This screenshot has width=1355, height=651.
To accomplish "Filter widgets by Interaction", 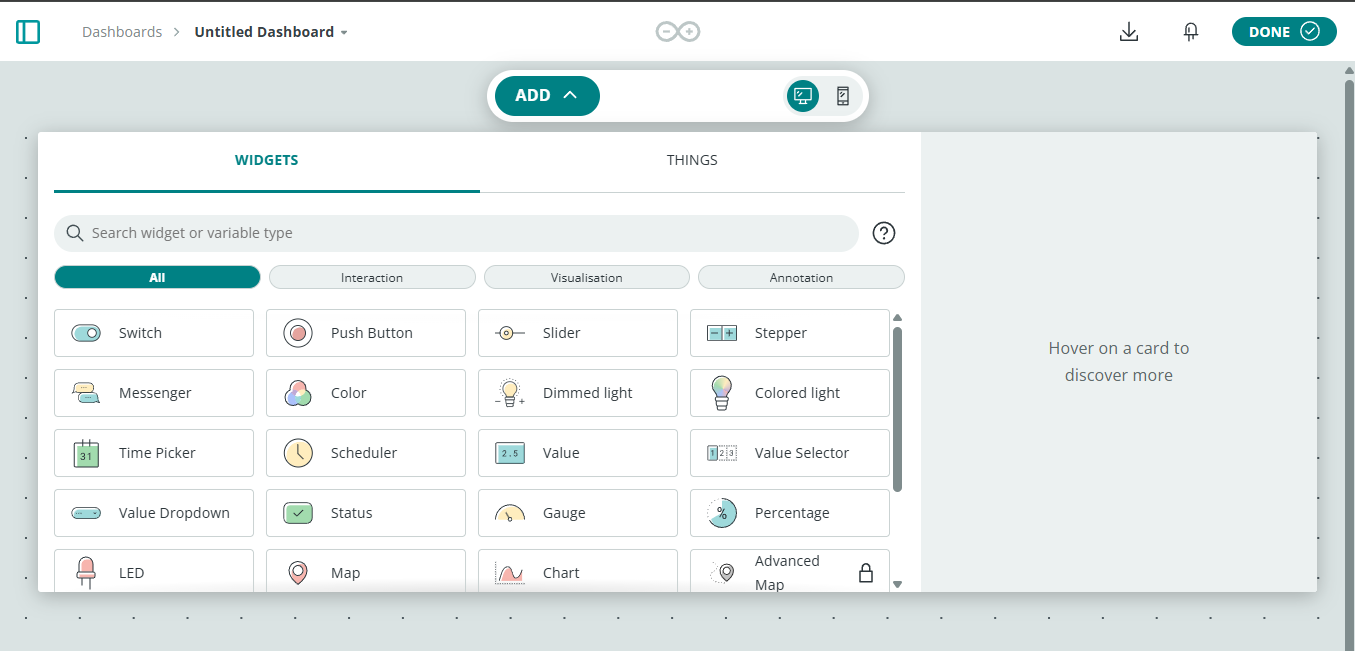I will (371, 277).
